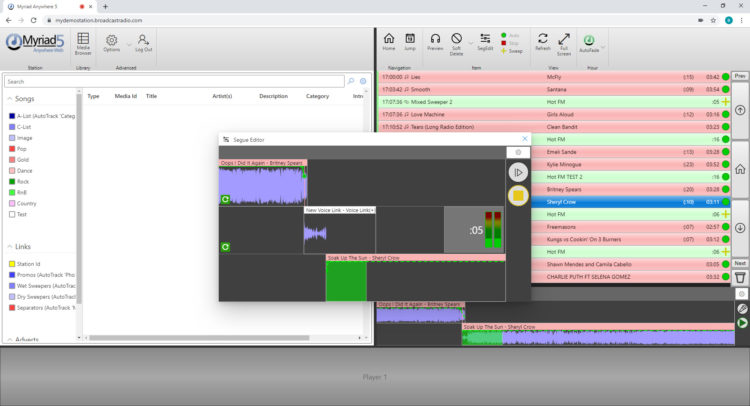Set item mode to Sweep
Image resolution: width=750 pixels, height=406 pixels.
511,51
